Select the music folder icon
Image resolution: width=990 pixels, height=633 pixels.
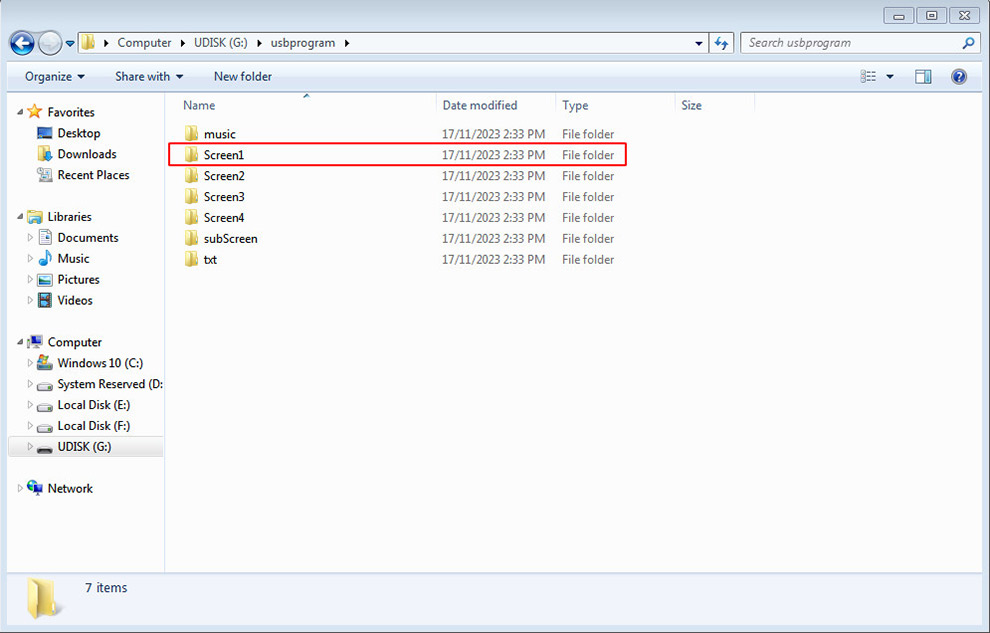tap(191, 133)
